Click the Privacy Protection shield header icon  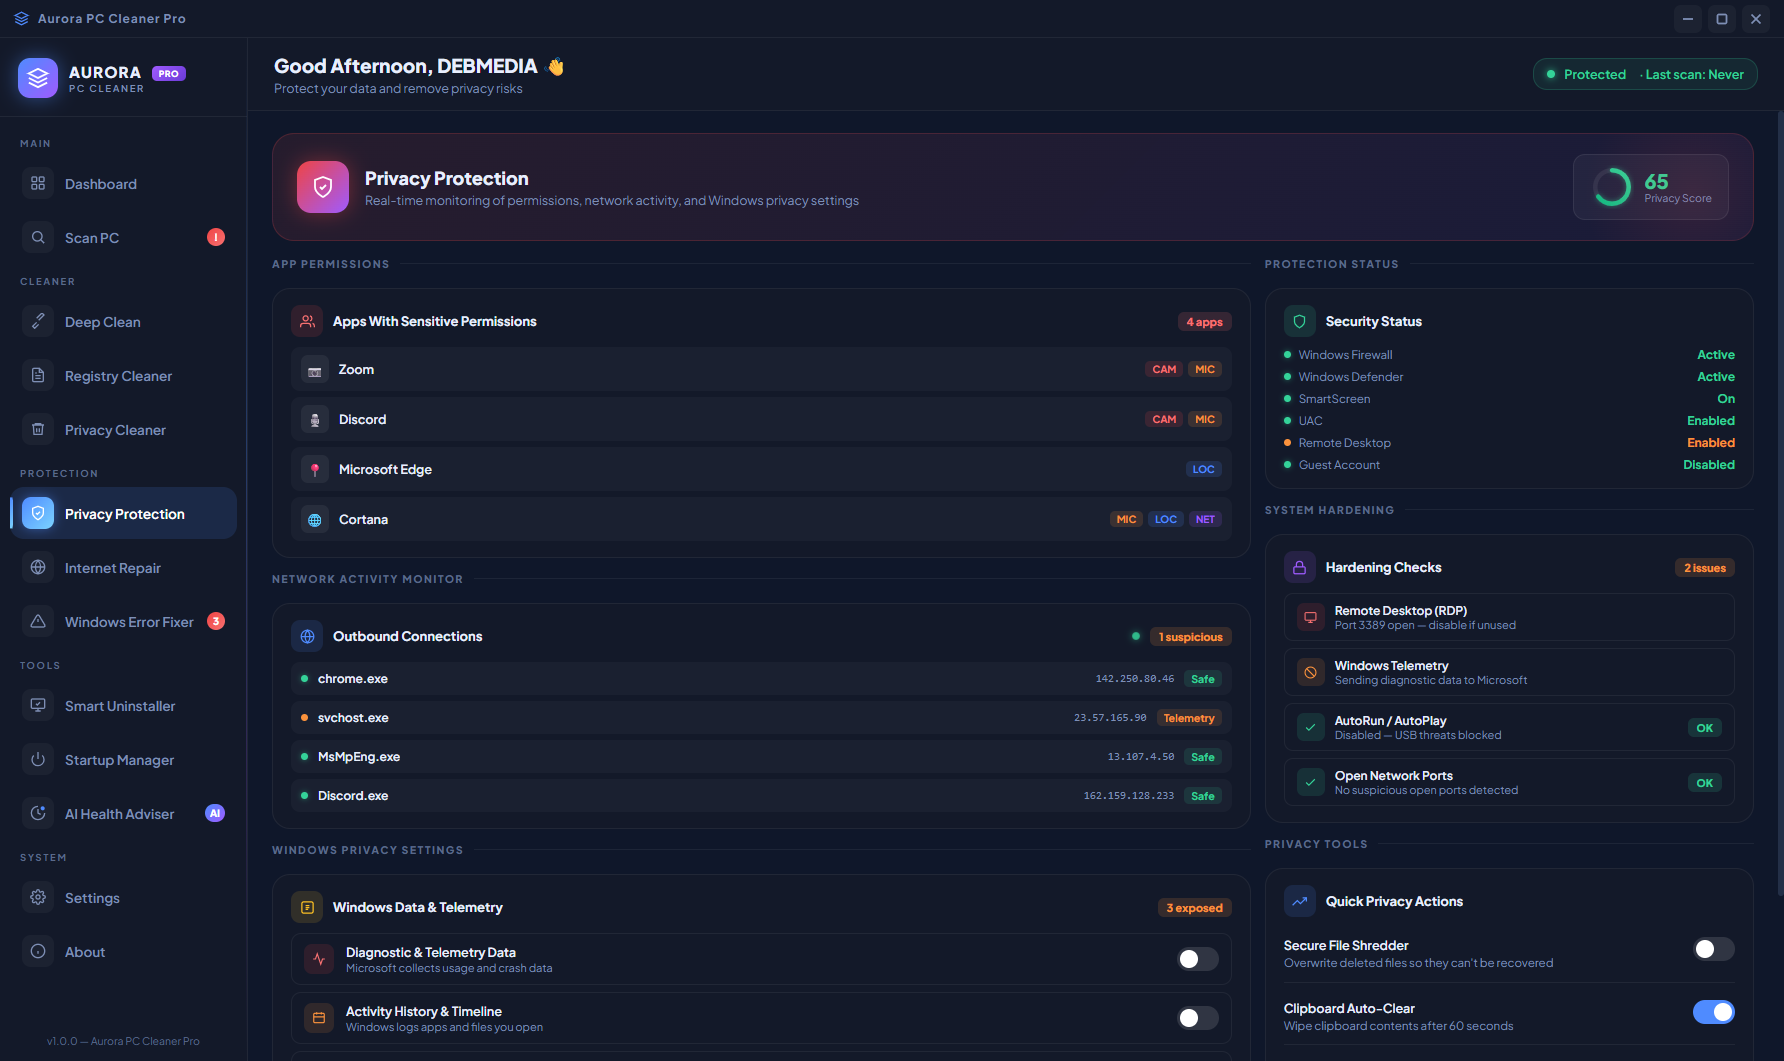(323, 187)
